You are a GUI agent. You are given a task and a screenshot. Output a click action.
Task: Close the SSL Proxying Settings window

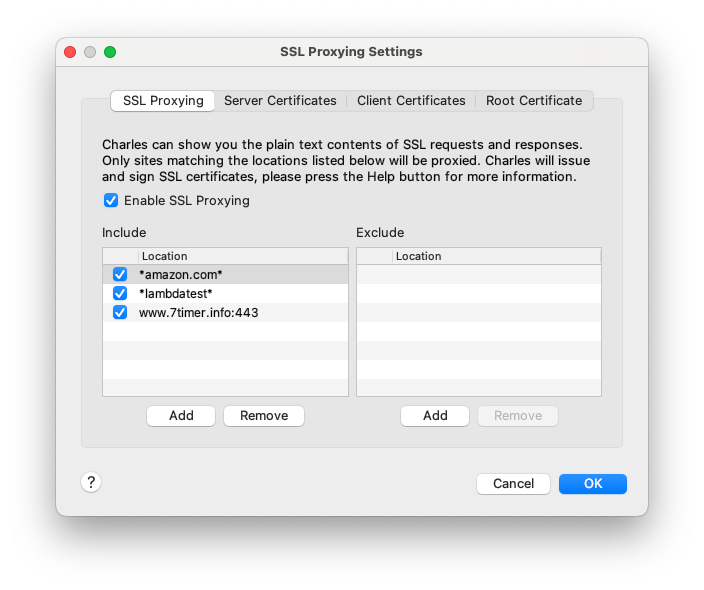[x=70, y=52]
